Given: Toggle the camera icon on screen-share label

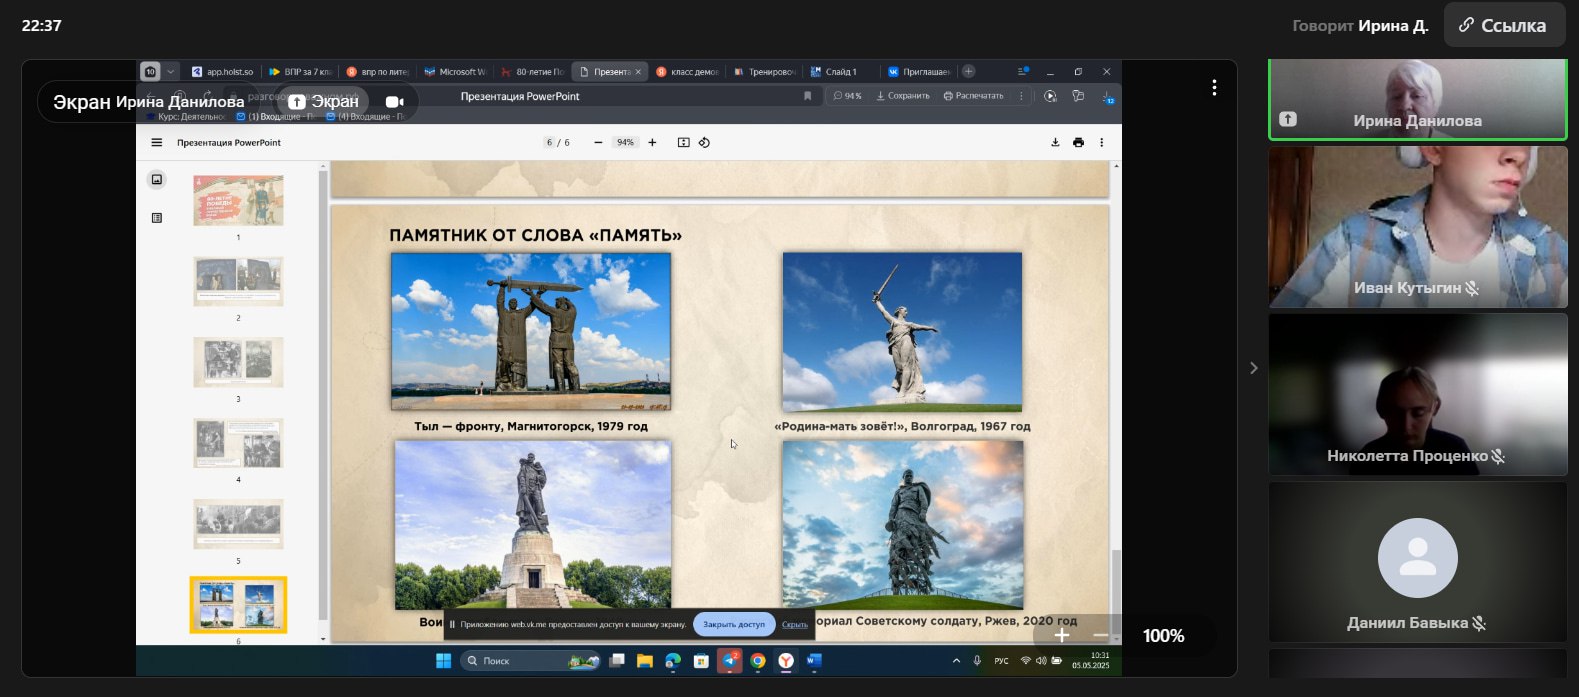Looking at the screenshot, I should pos(395,102).
